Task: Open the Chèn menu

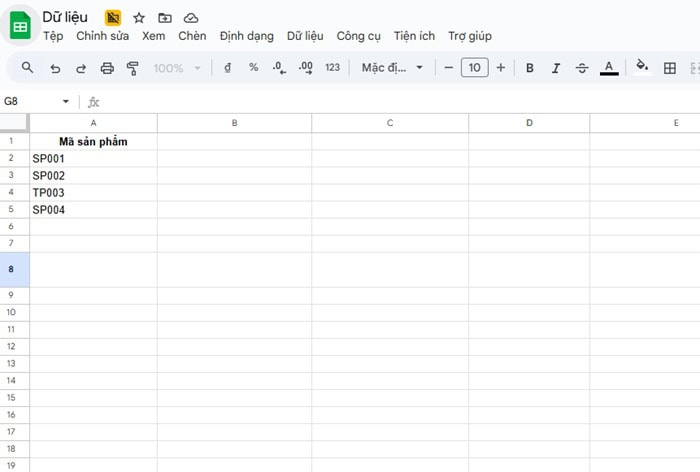Action: tap(192, 36)
